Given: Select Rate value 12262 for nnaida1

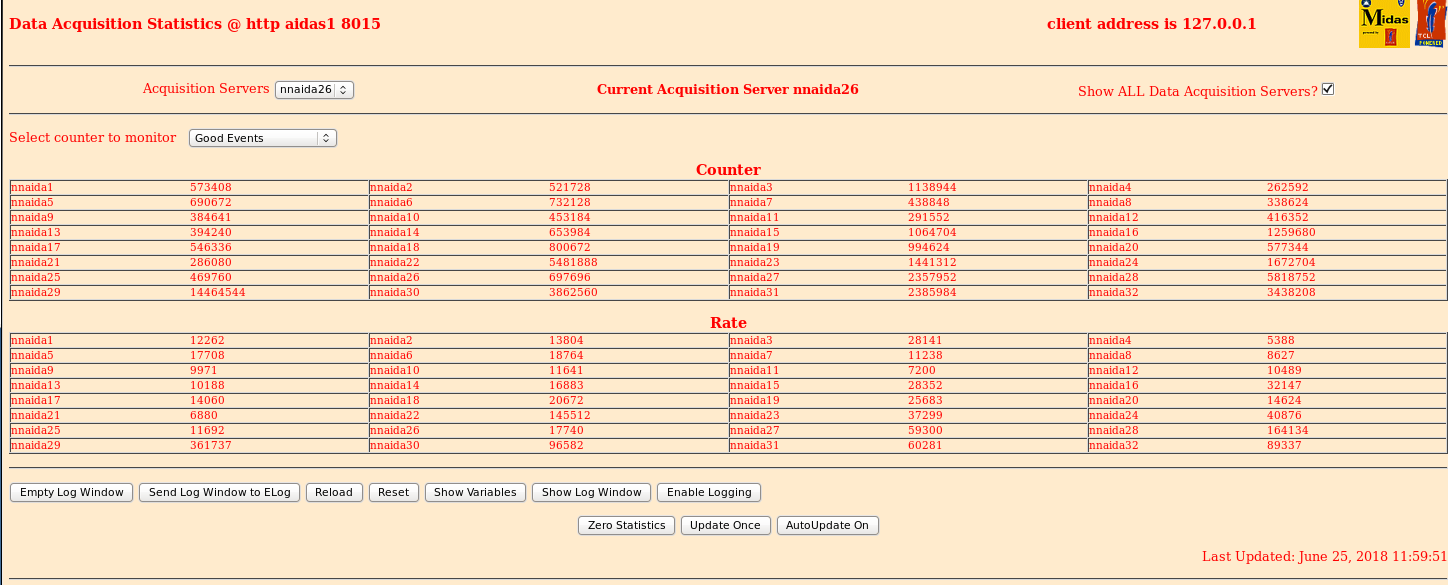Looking at the screenshot, I should pos(207,340).
